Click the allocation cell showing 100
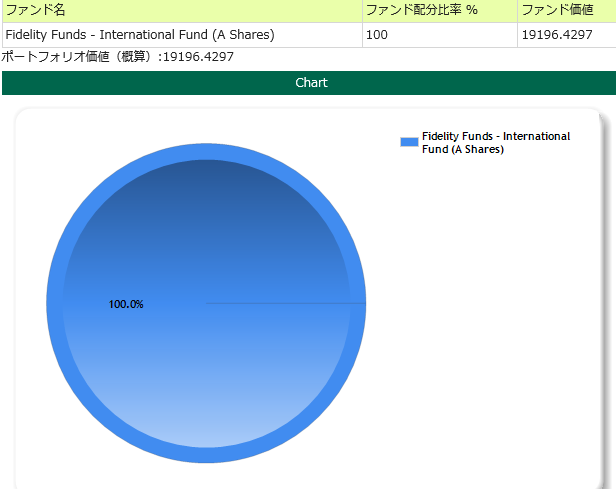This screenshot has height=489, width=616. [x=377, y=35]
